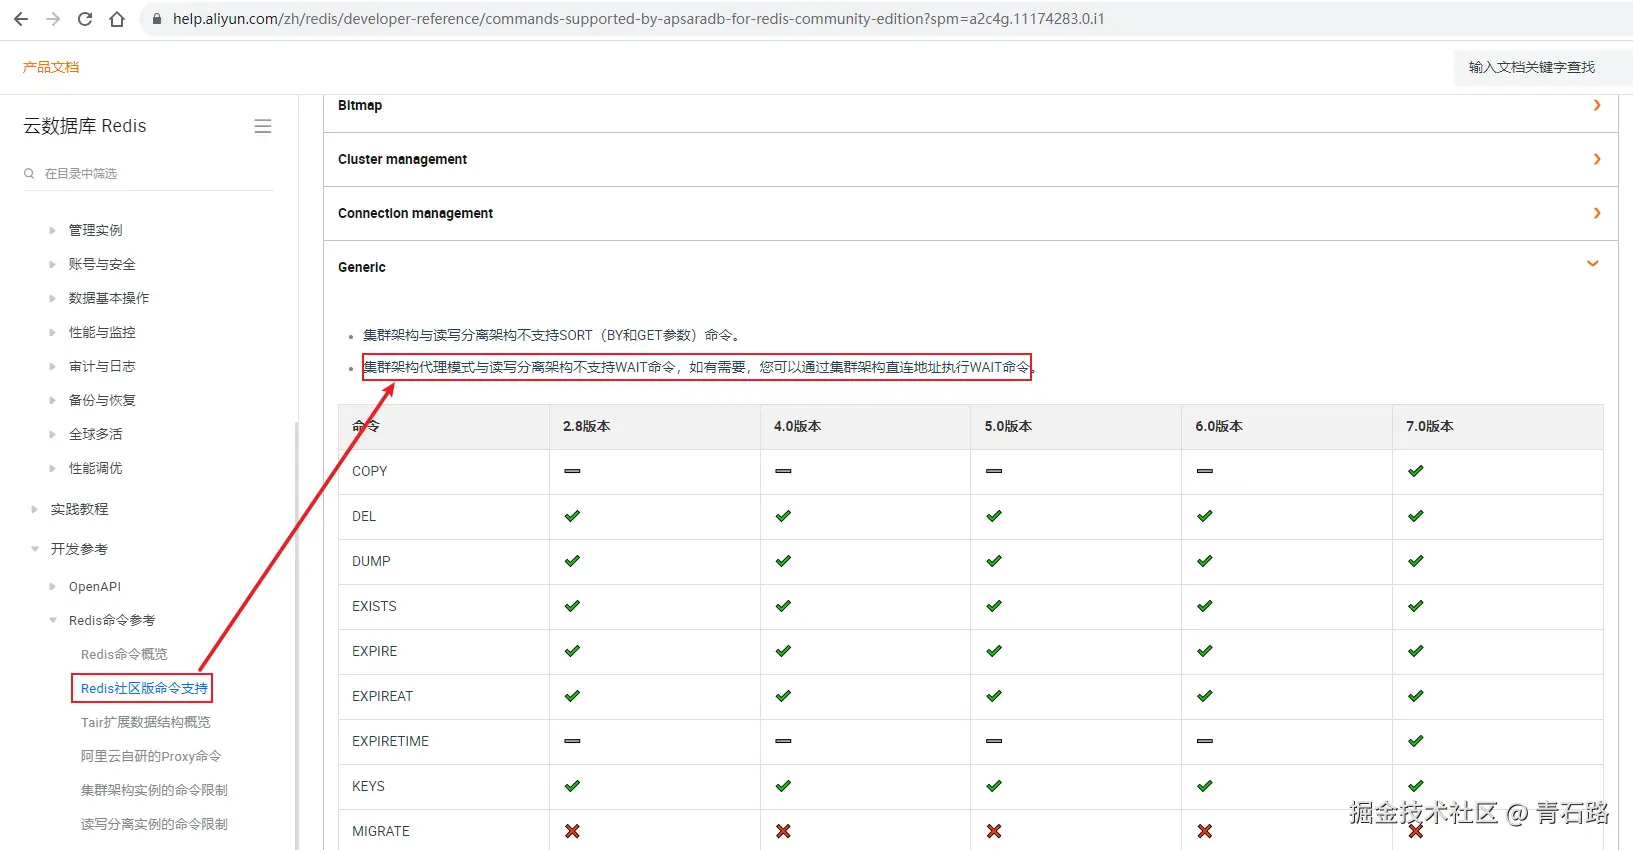Click the EXPIRE command cell

(x=444, y=651)
